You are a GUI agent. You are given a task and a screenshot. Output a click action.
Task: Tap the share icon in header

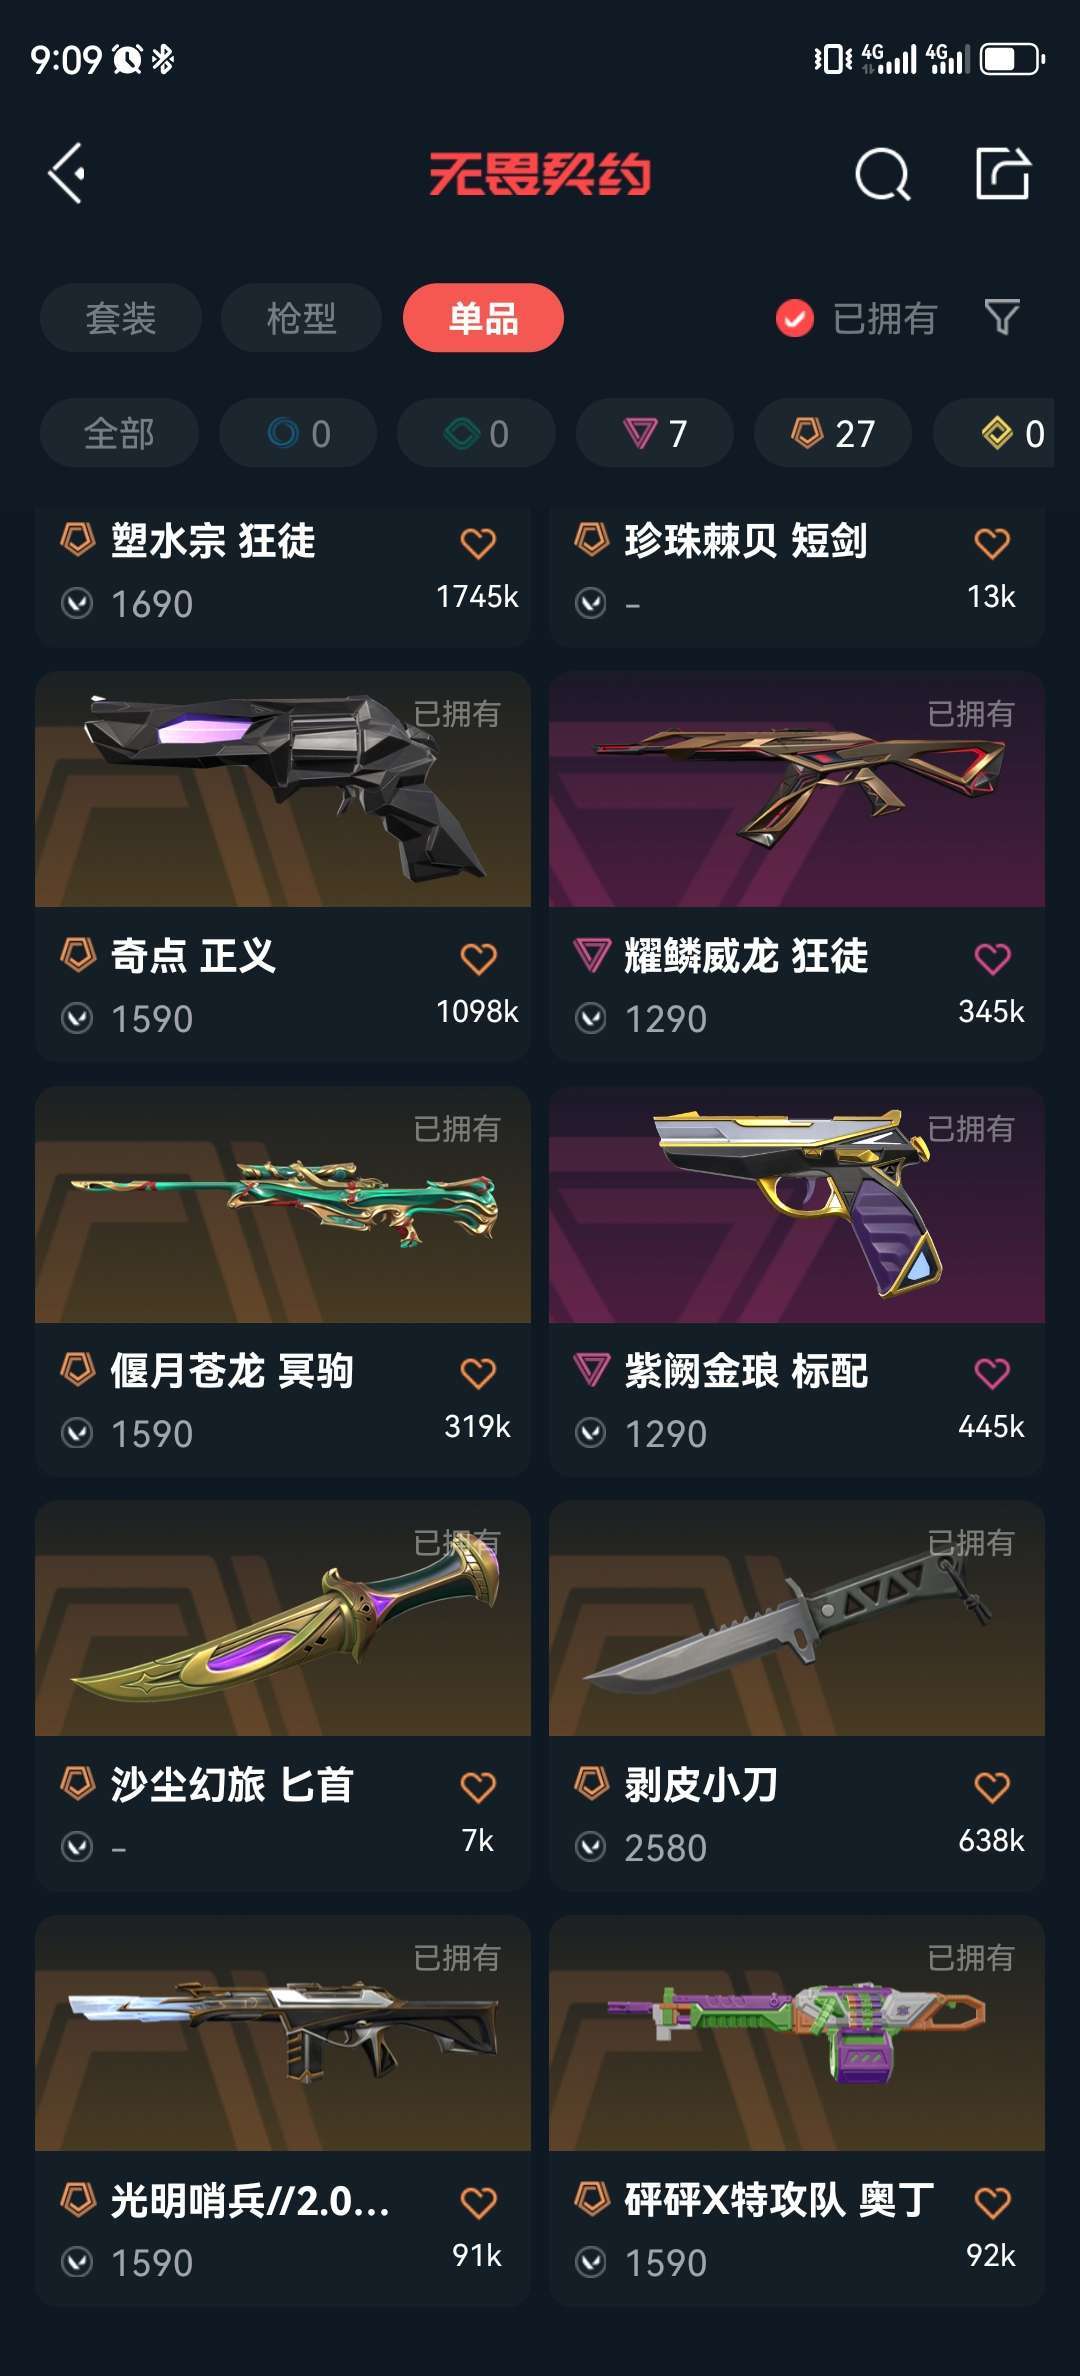click(1003, 174)
